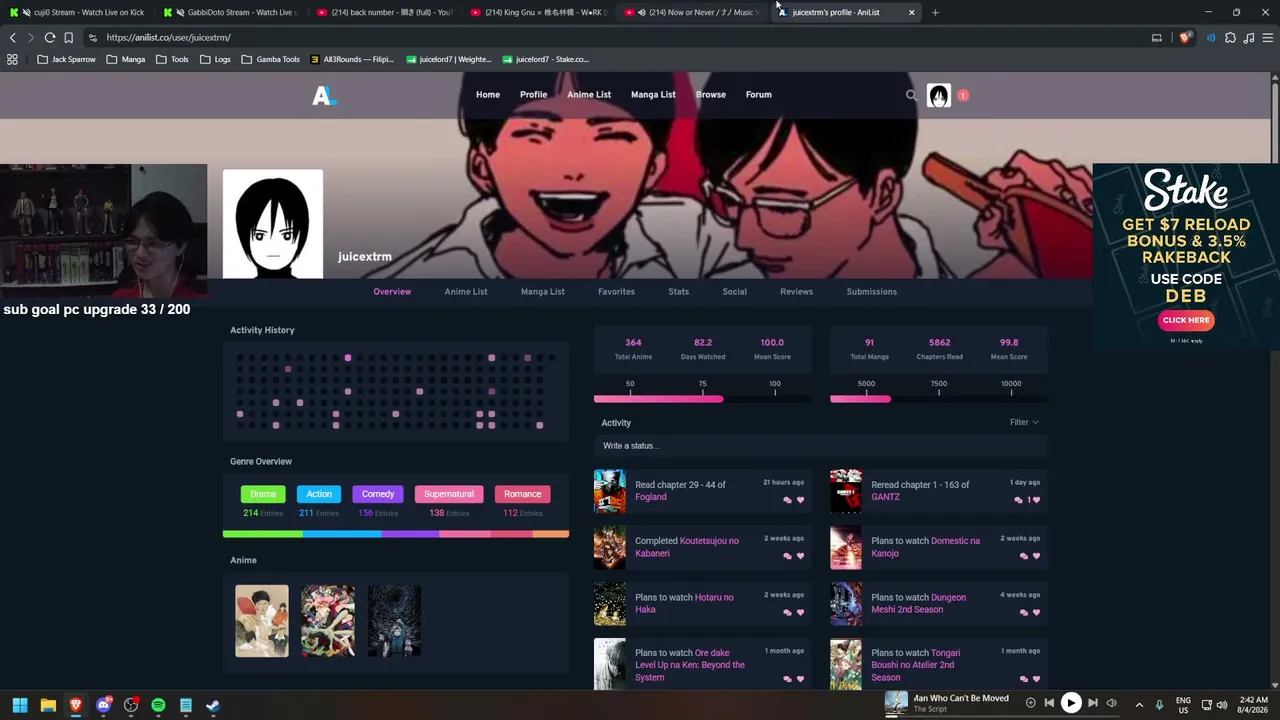1280x720 pixels.
Task: Reply to the Fogland activity
Action: click(x=787, y=500)
